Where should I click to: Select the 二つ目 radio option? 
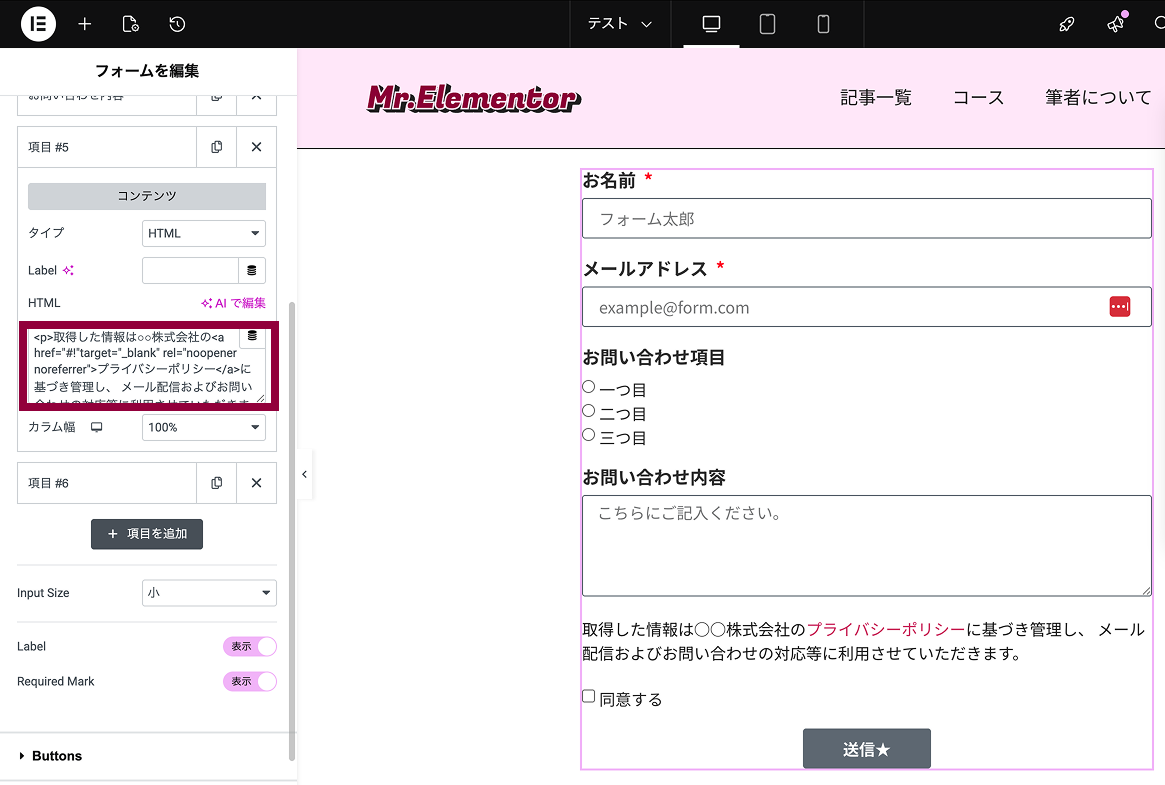click(590, 409)
